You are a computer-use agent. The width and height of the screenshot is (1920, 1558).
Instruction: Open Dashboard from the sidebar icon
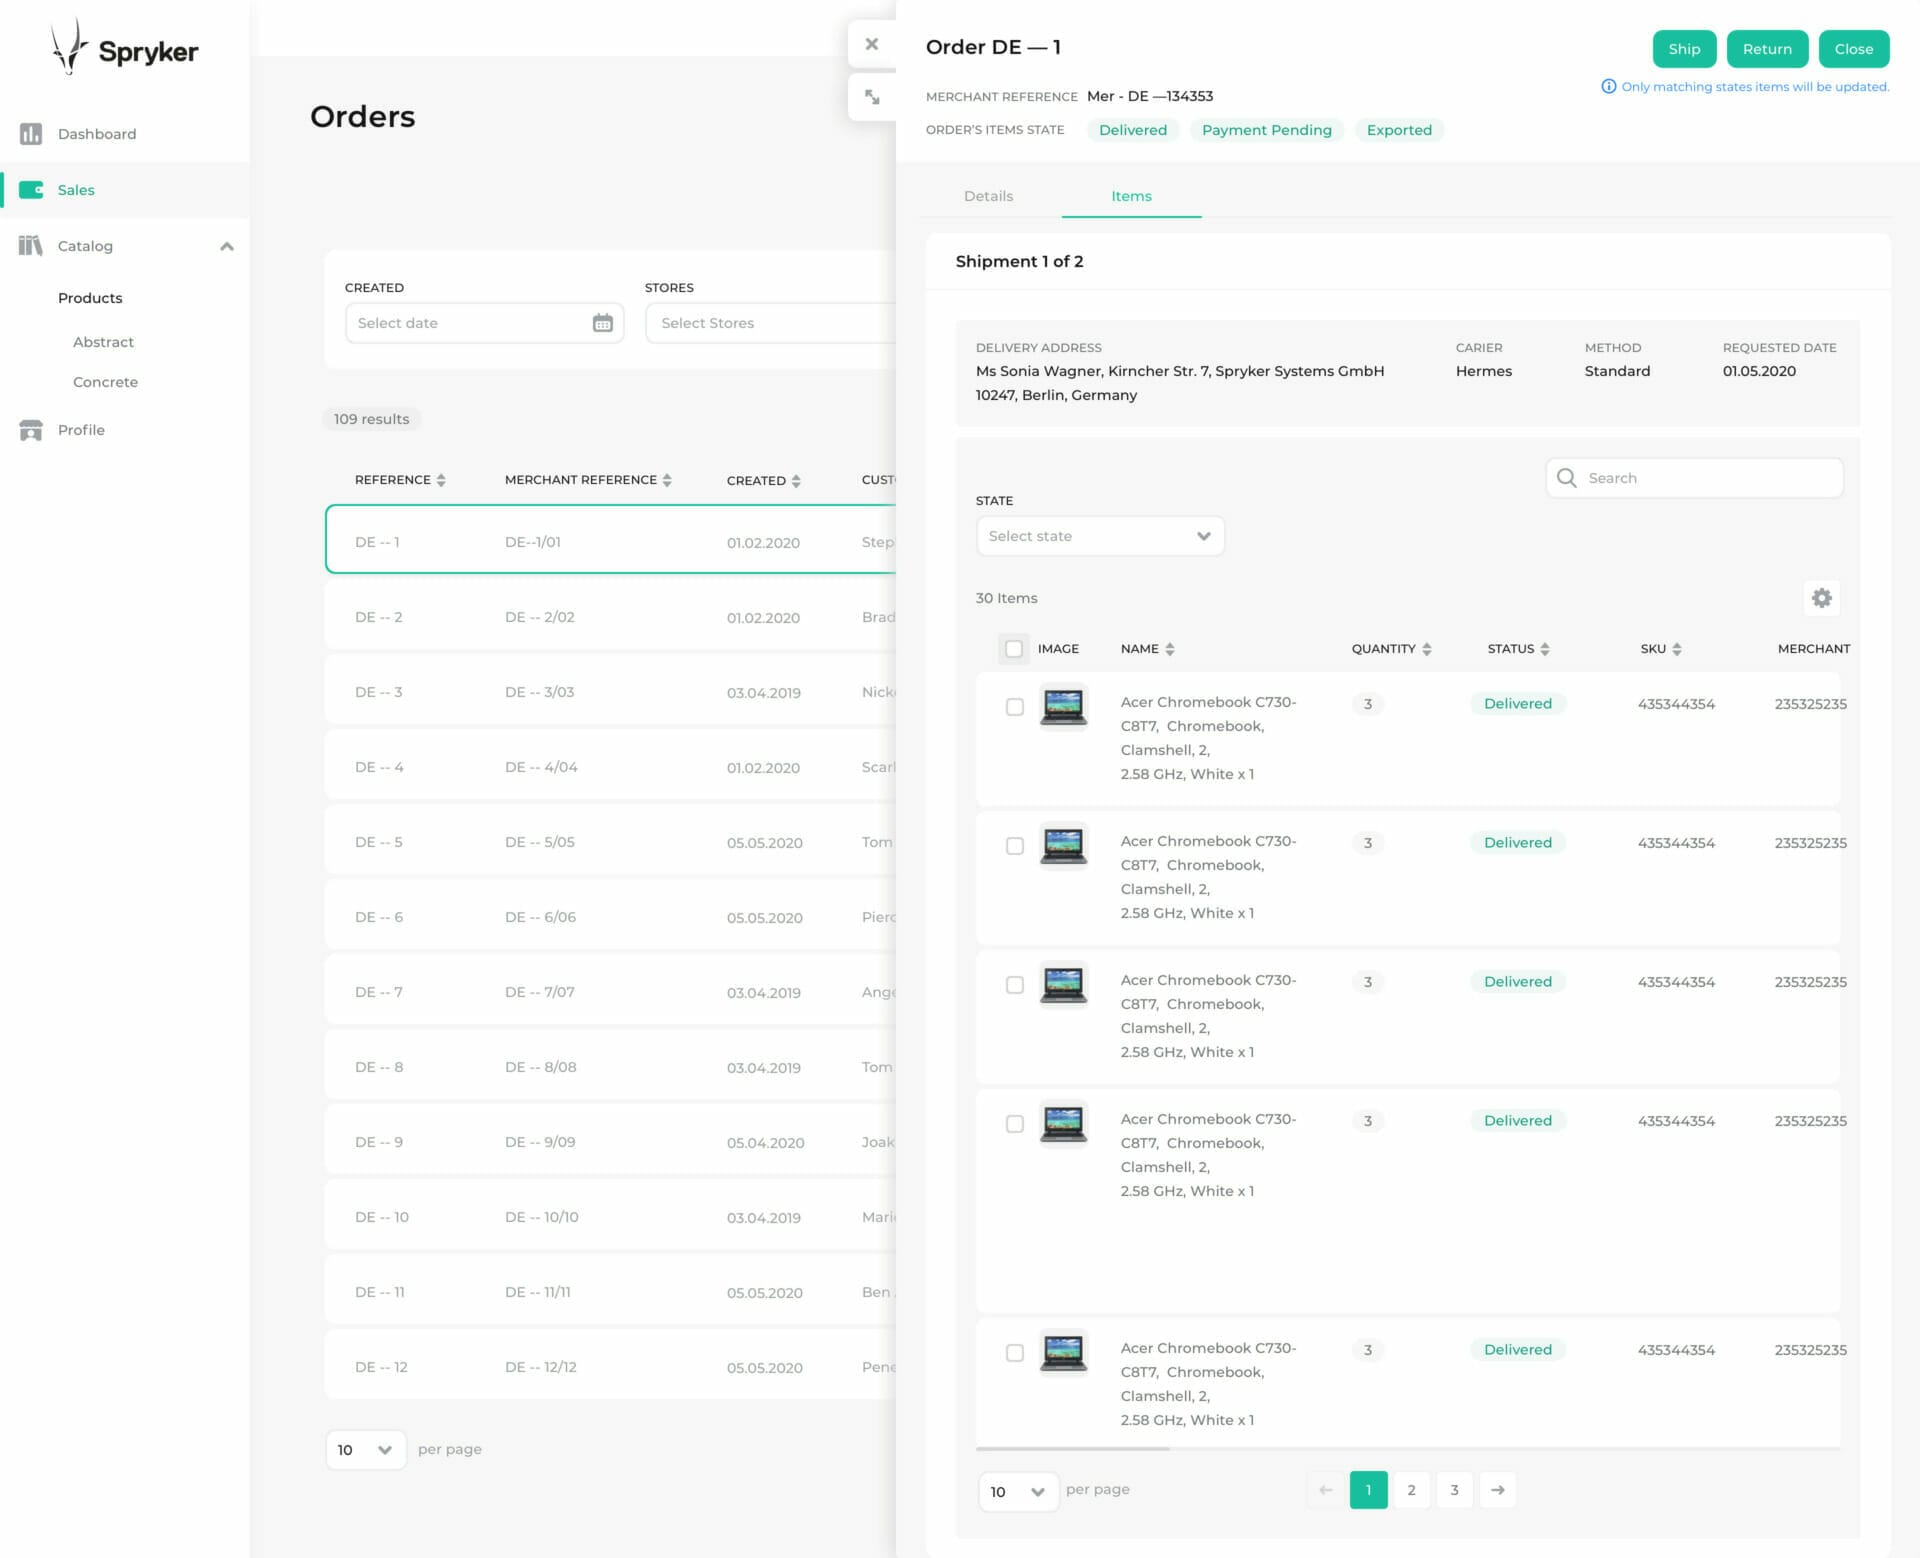(x=31, y=133)
